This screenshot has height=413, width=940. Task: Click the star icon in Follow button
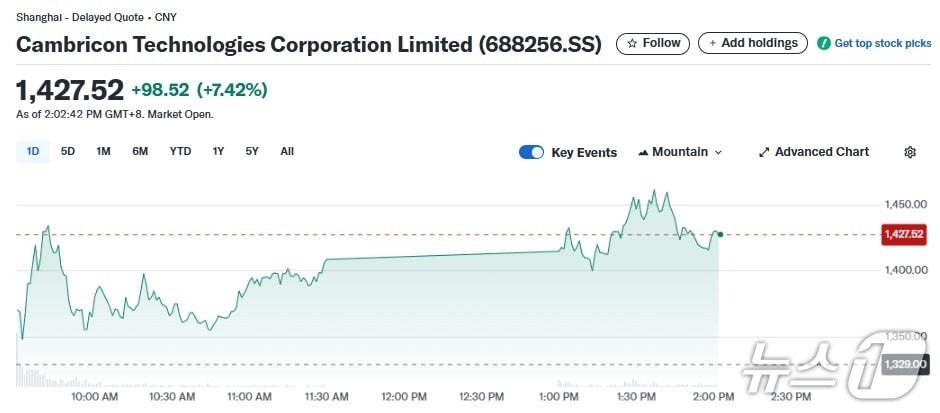click(x=631, y=43)
